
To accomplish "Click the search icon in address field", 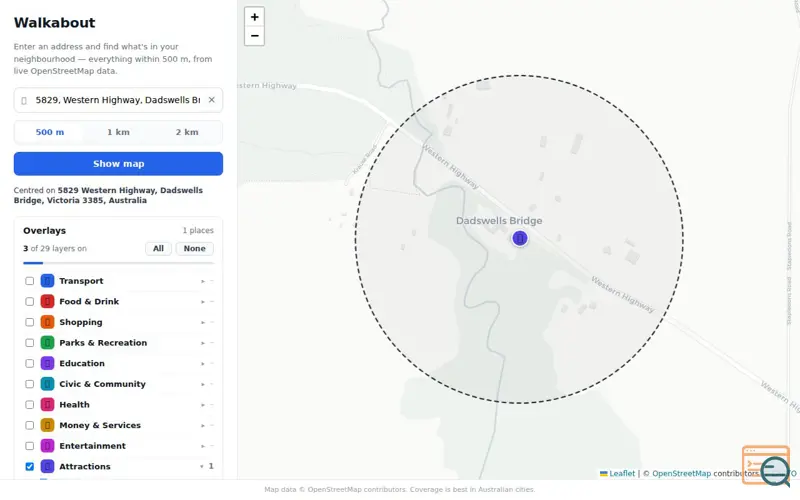I will point(23,101).
